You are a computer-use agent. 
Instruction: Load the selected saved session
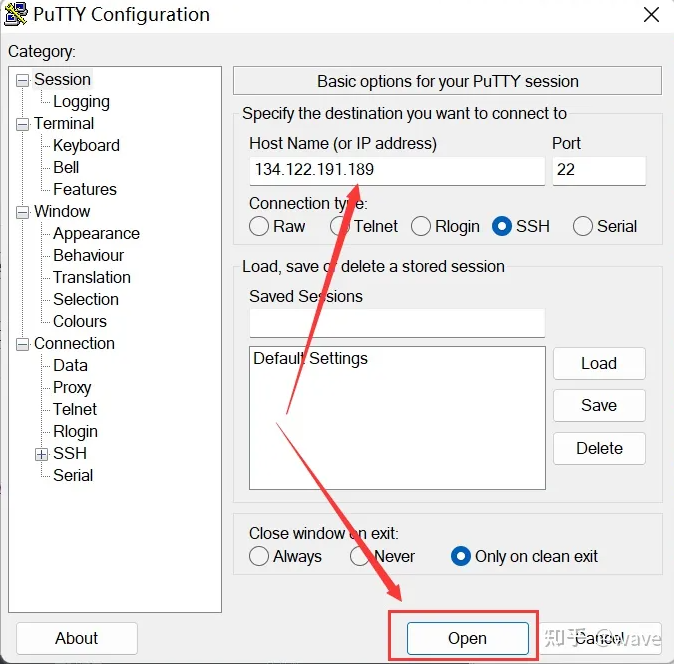(599, 364)
